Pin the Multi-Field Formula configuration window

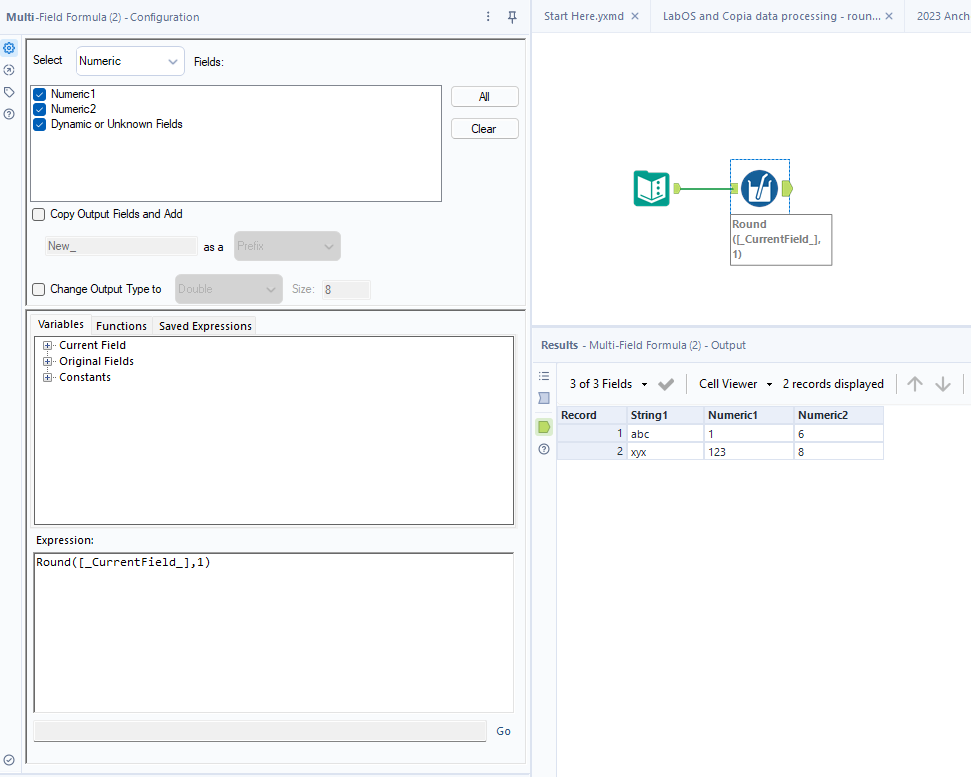512,17
